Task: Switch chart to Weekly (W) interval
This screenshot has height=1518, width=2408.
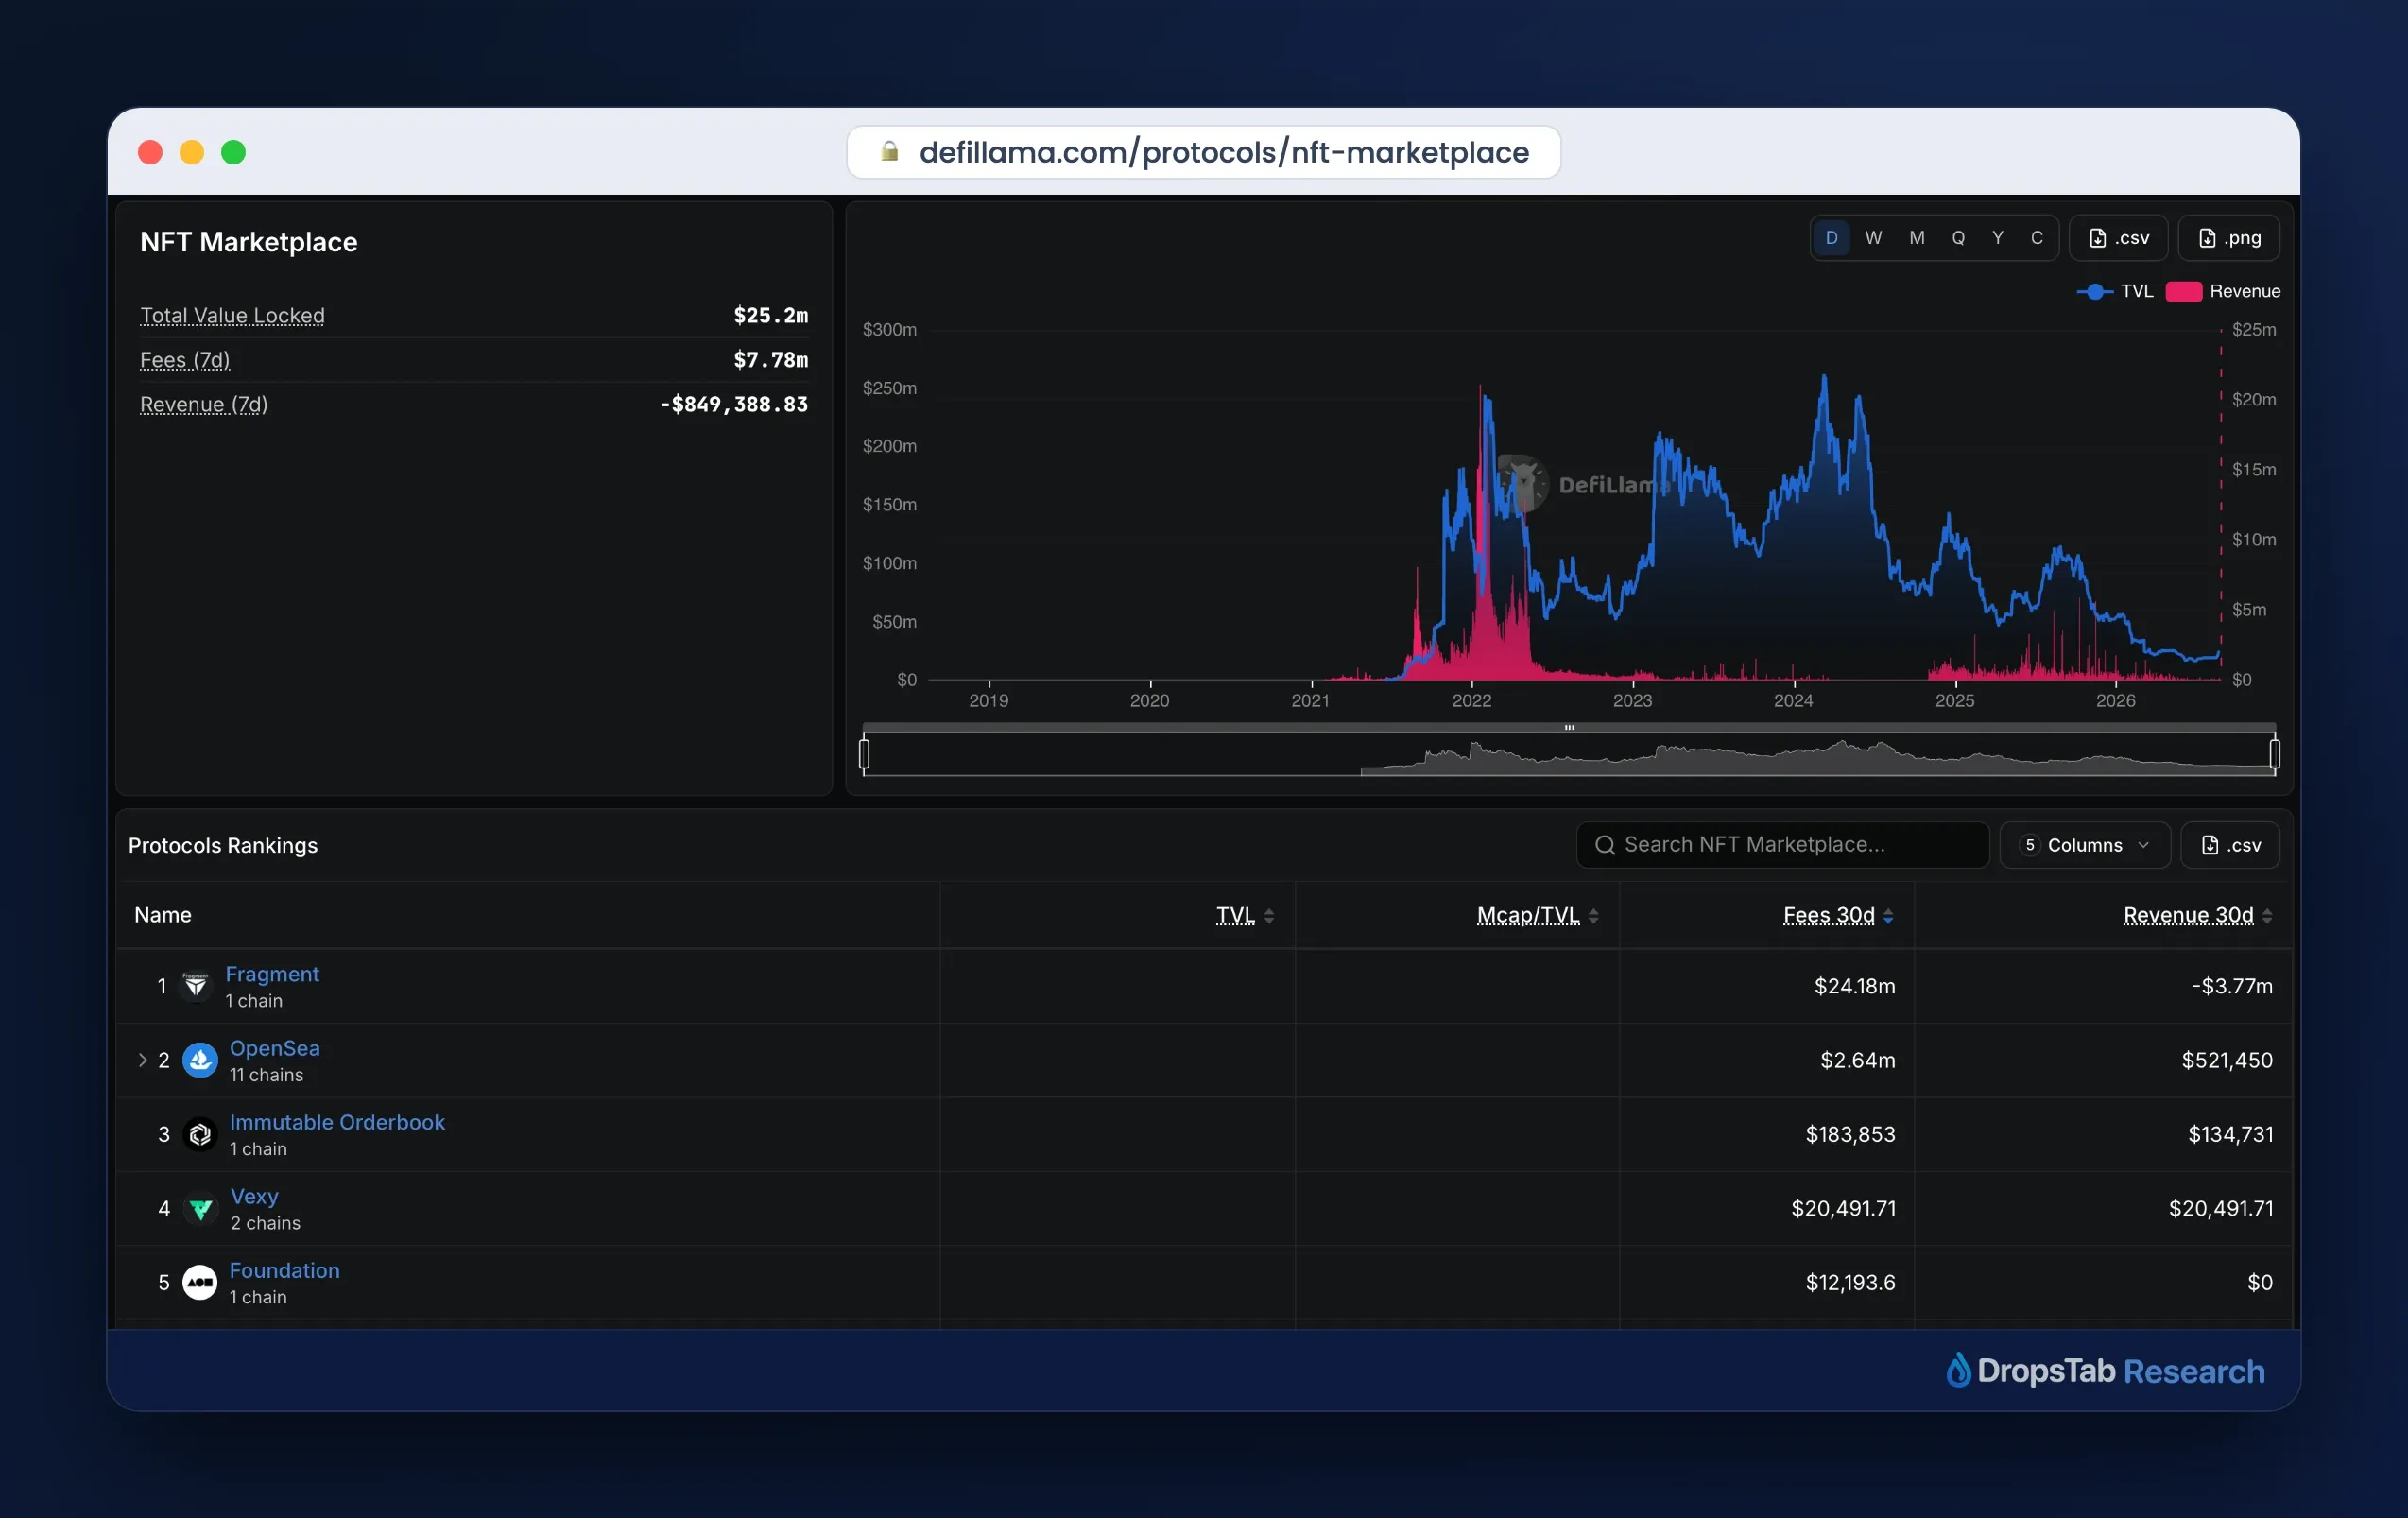Action: click(x=1873, y=238)
